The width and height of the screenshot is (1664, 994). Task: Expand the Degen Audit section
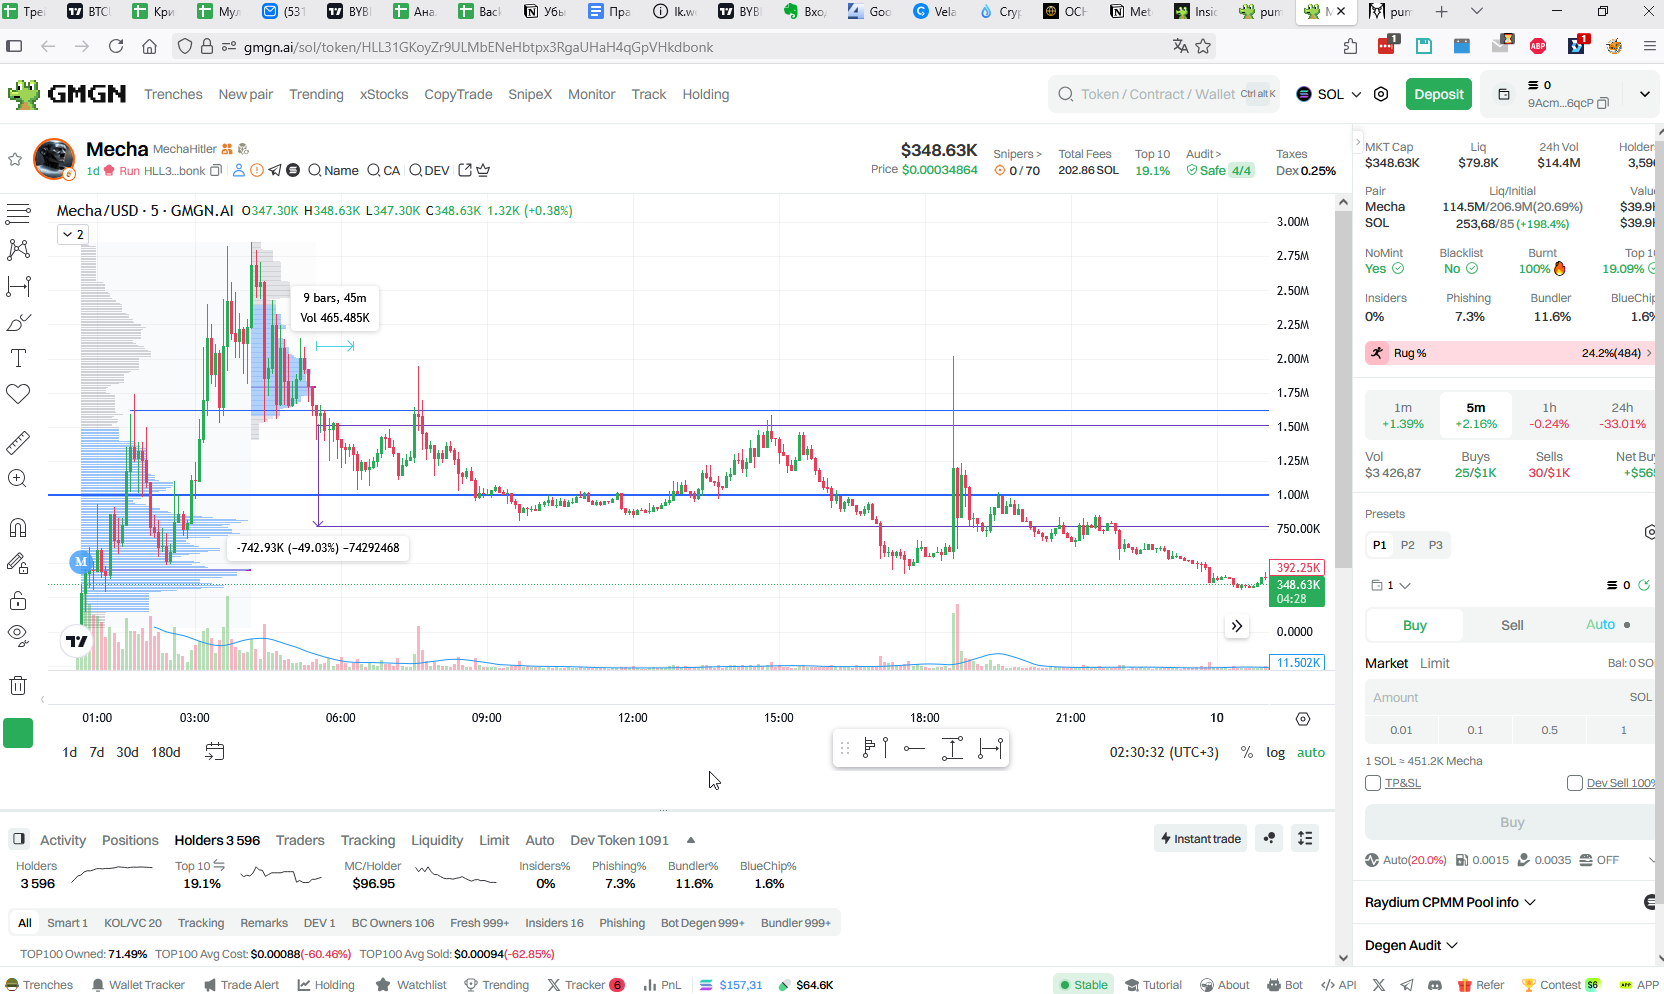tap(1411, 945)
